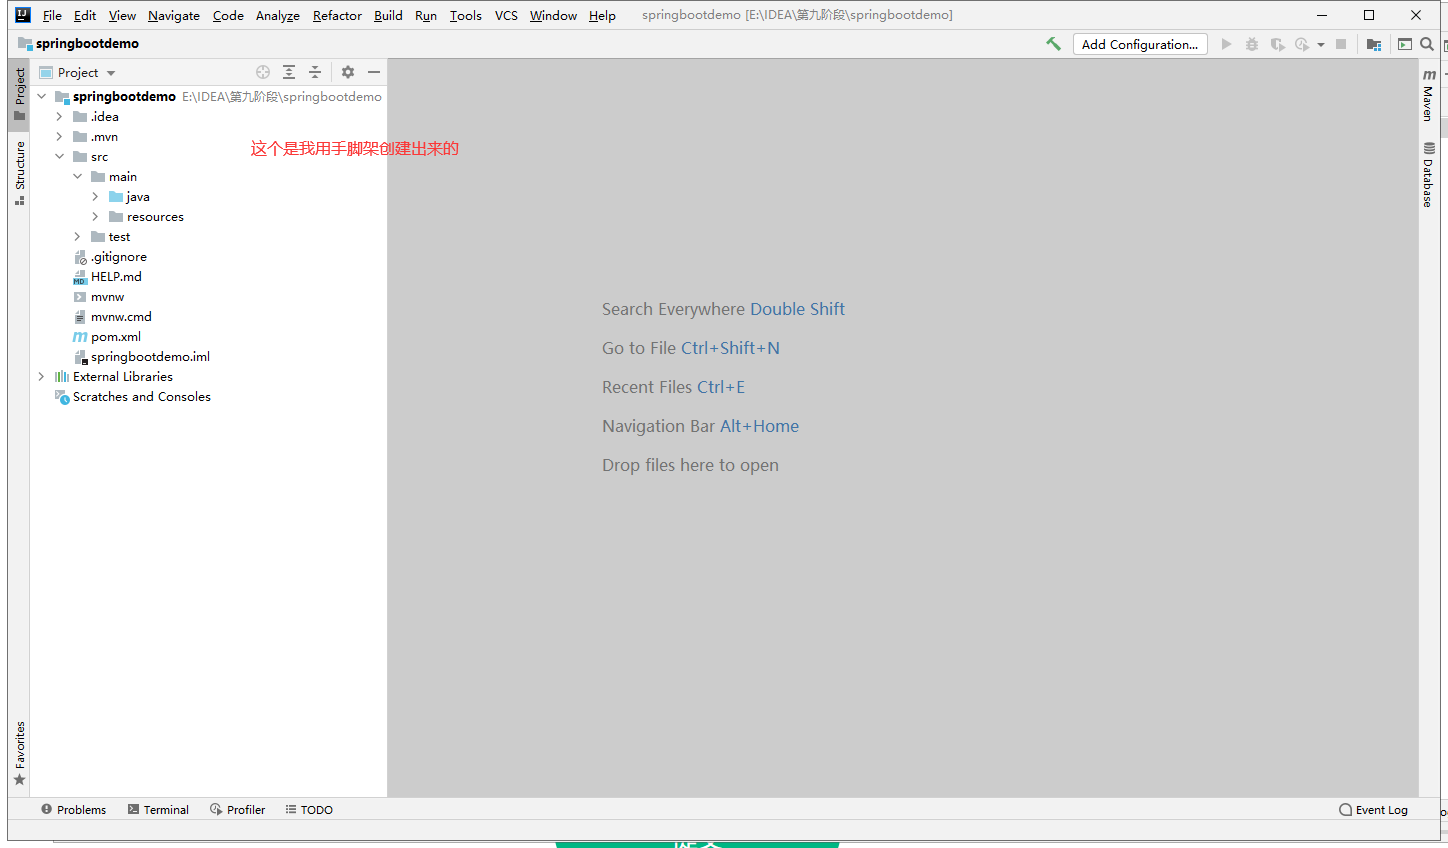Open the Profiler tool window
The height and width of the screenshot is (848, 1448).
pyautogui.click(x=238, y=810)
